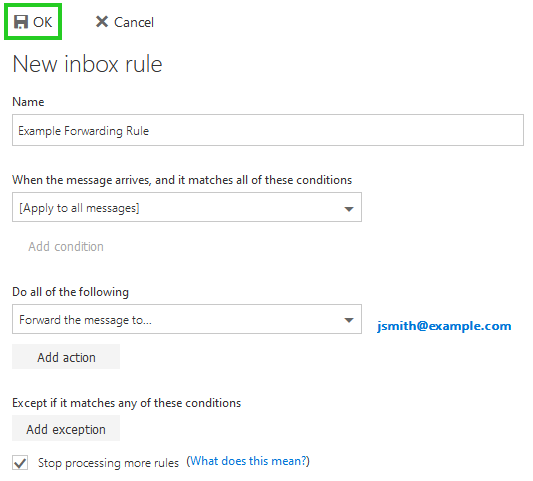
Task: Open the 'What does this mean?' help link
Action: point(248,461)
